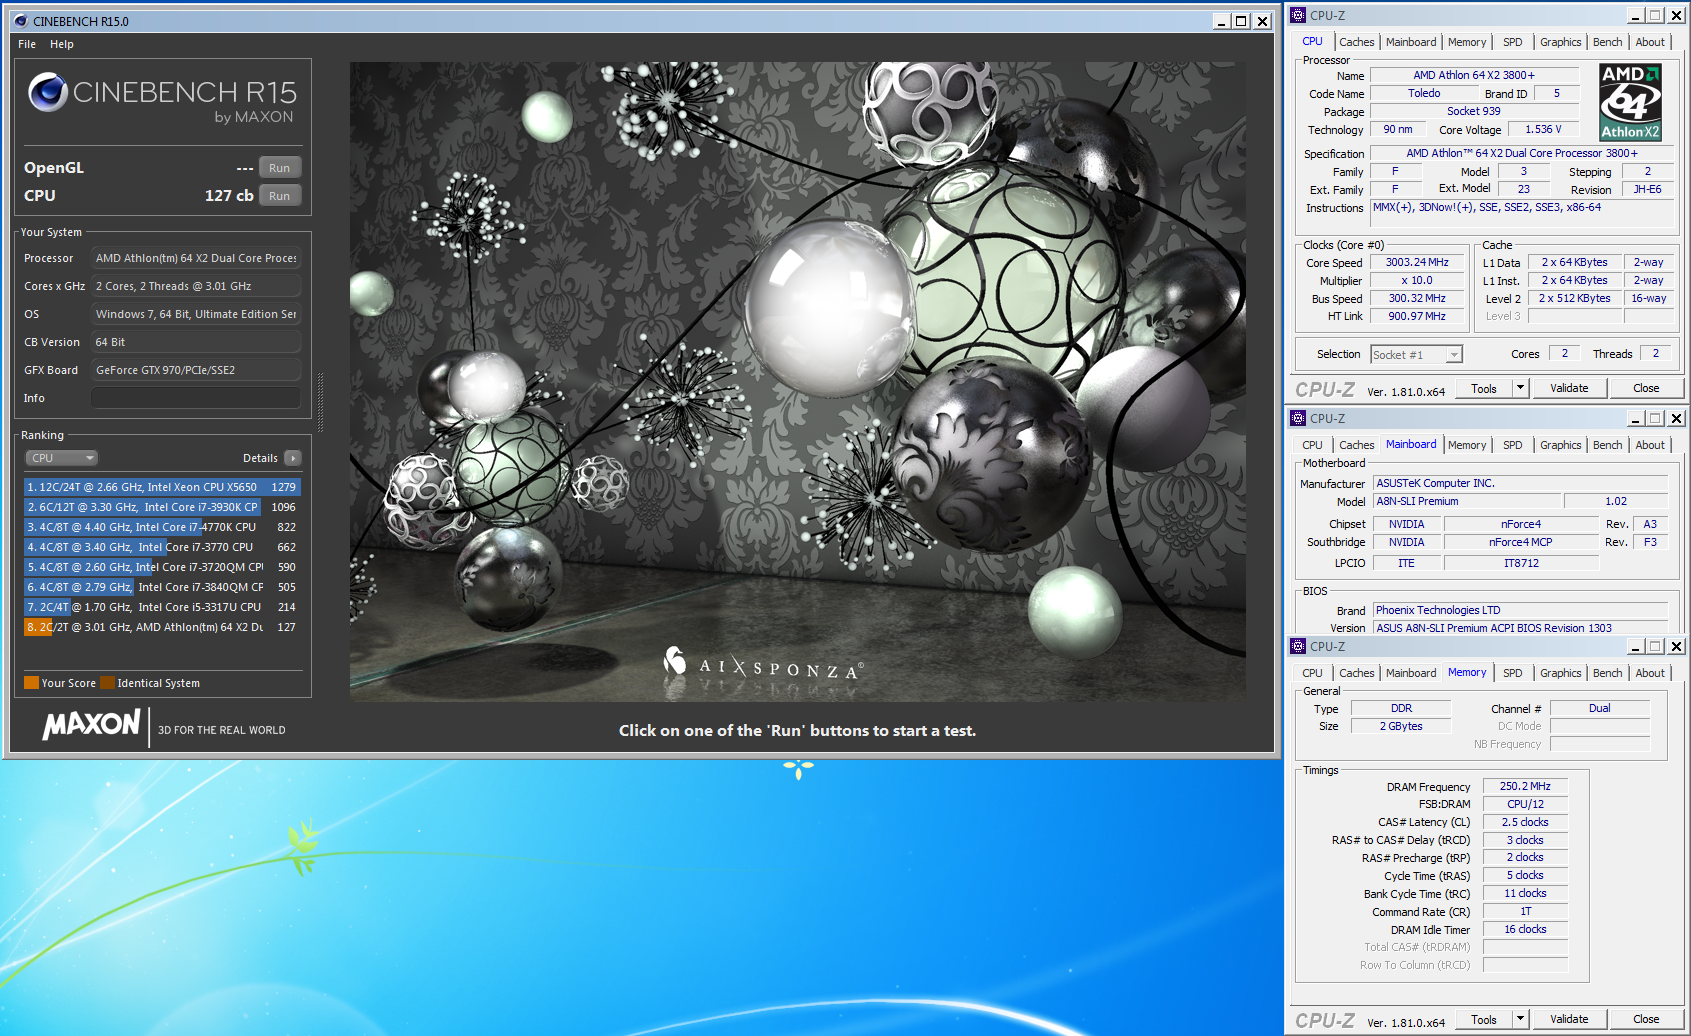This screenshot has width=1691, height=1036.
Task: Click the Processor name field in Cinebench
Action: (x=196, y=258)
